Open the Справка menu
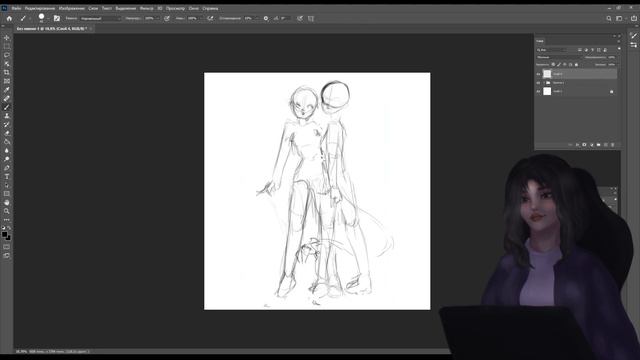Viewport: 640px width, 360px height. (210, 8)
